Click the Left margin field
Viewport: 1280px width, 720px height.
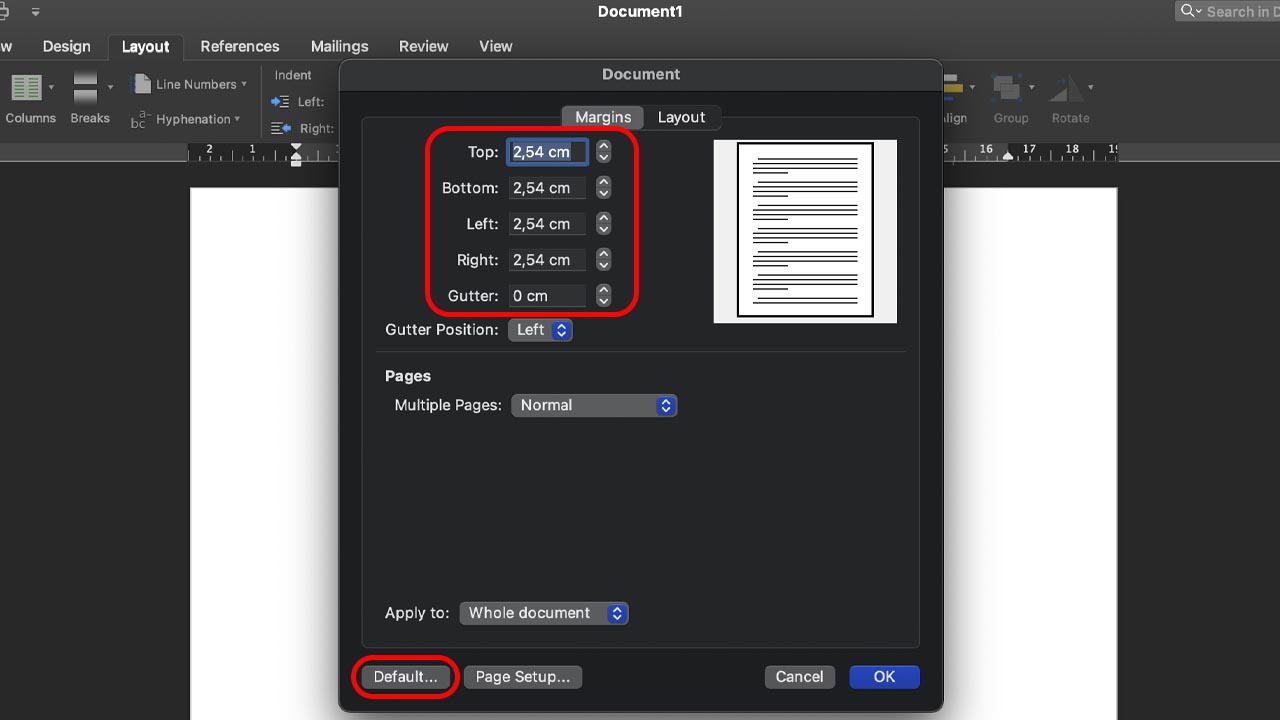point(548,224)
